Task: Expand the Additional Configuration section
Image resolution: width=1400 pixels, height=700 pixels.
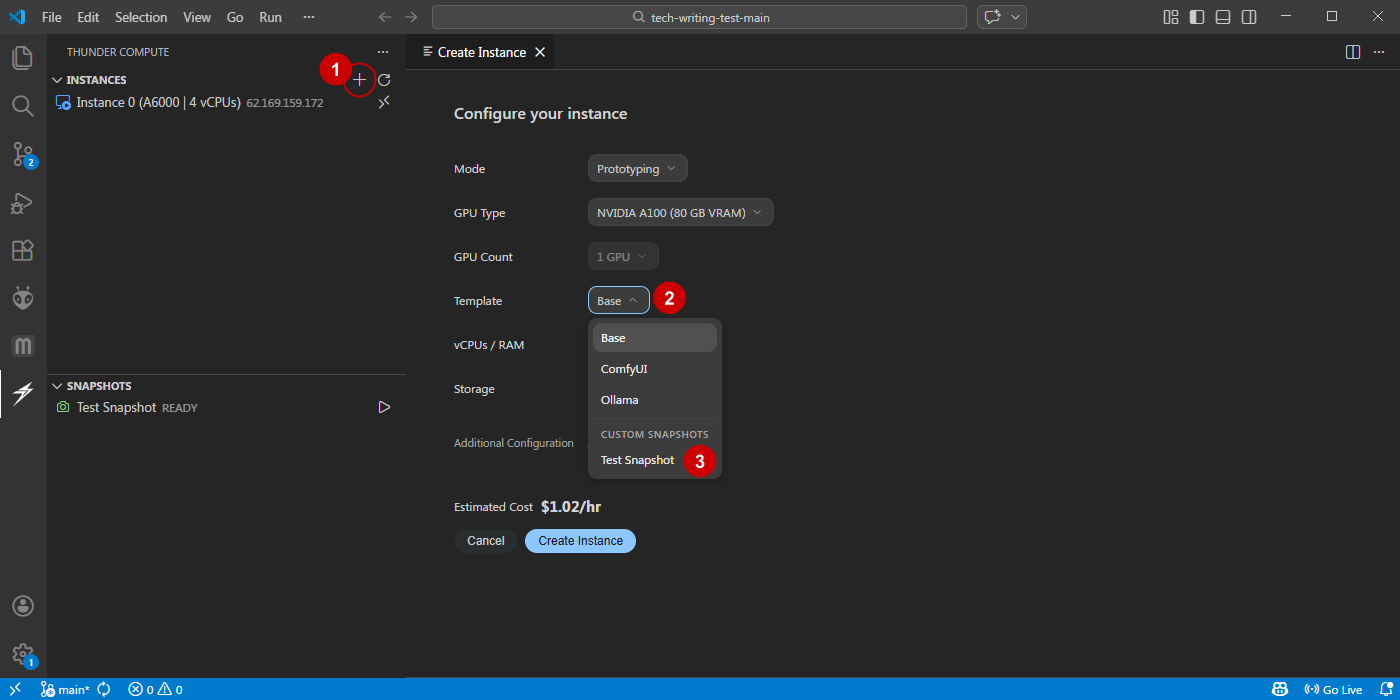Action: tap(514, 443)
